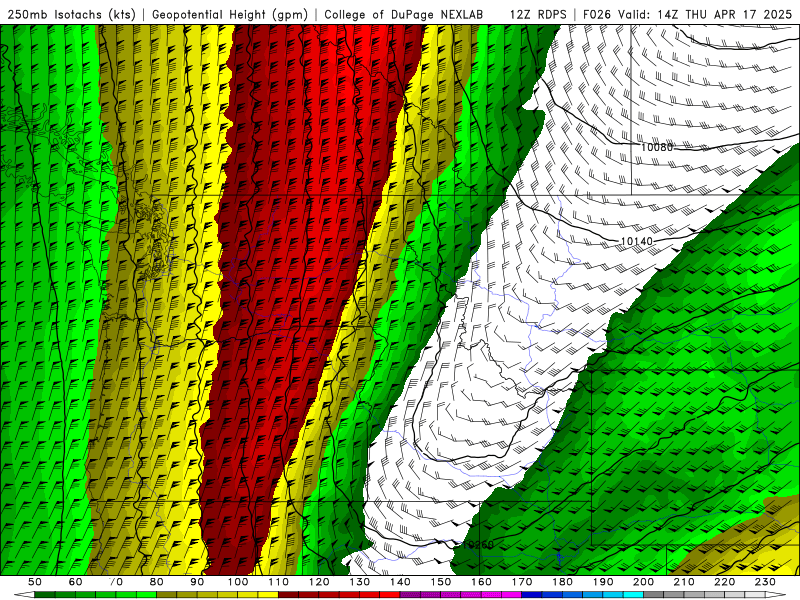Screen dimensions: 800x600
Task: Click the 90 value on the color scale
Action: [x=197, y=582]
